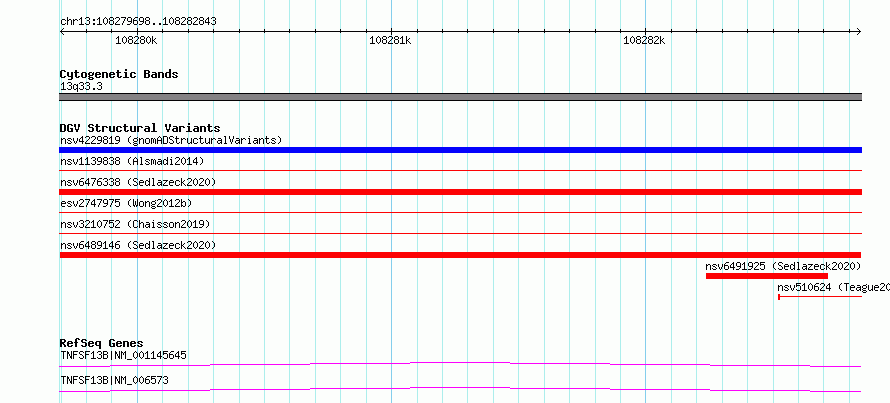This screenshot has height=403, width=890.
Task: Click the nsv4229819 gnomAD blue variant bar
Action: [x=460, y=150]
